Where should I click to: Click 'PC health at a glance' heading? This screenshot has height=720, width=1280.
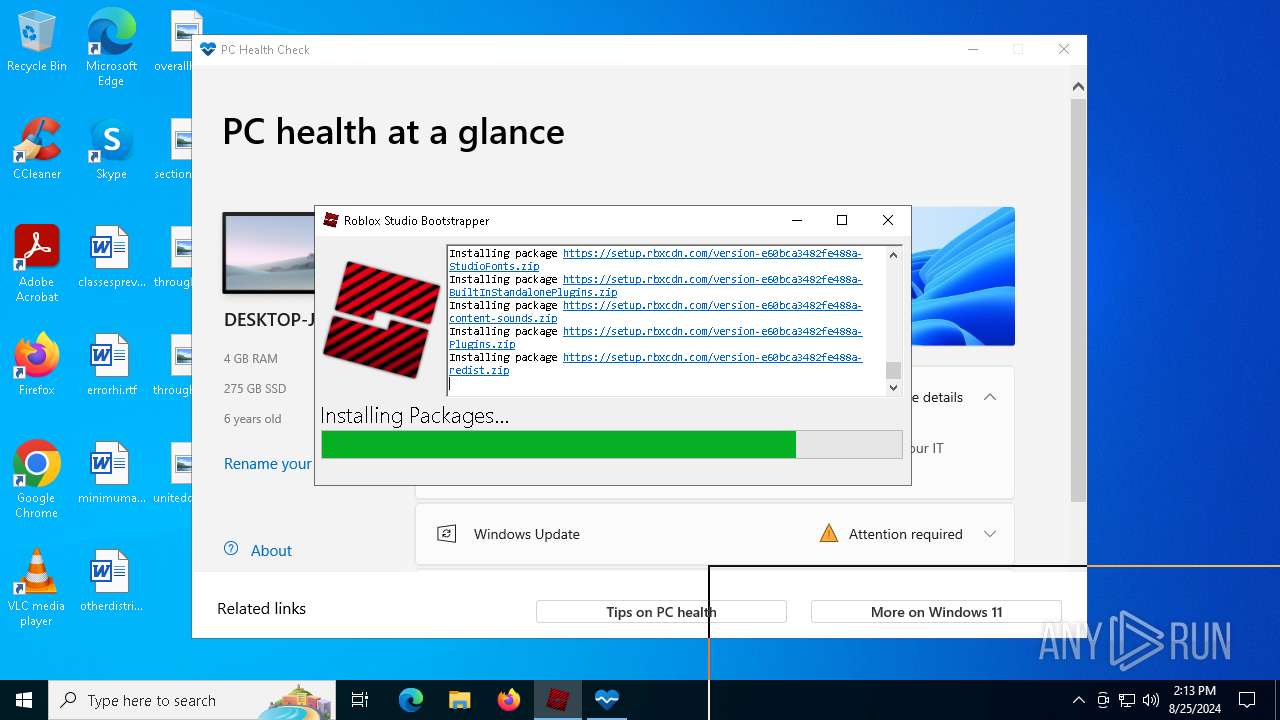point(393,131)
